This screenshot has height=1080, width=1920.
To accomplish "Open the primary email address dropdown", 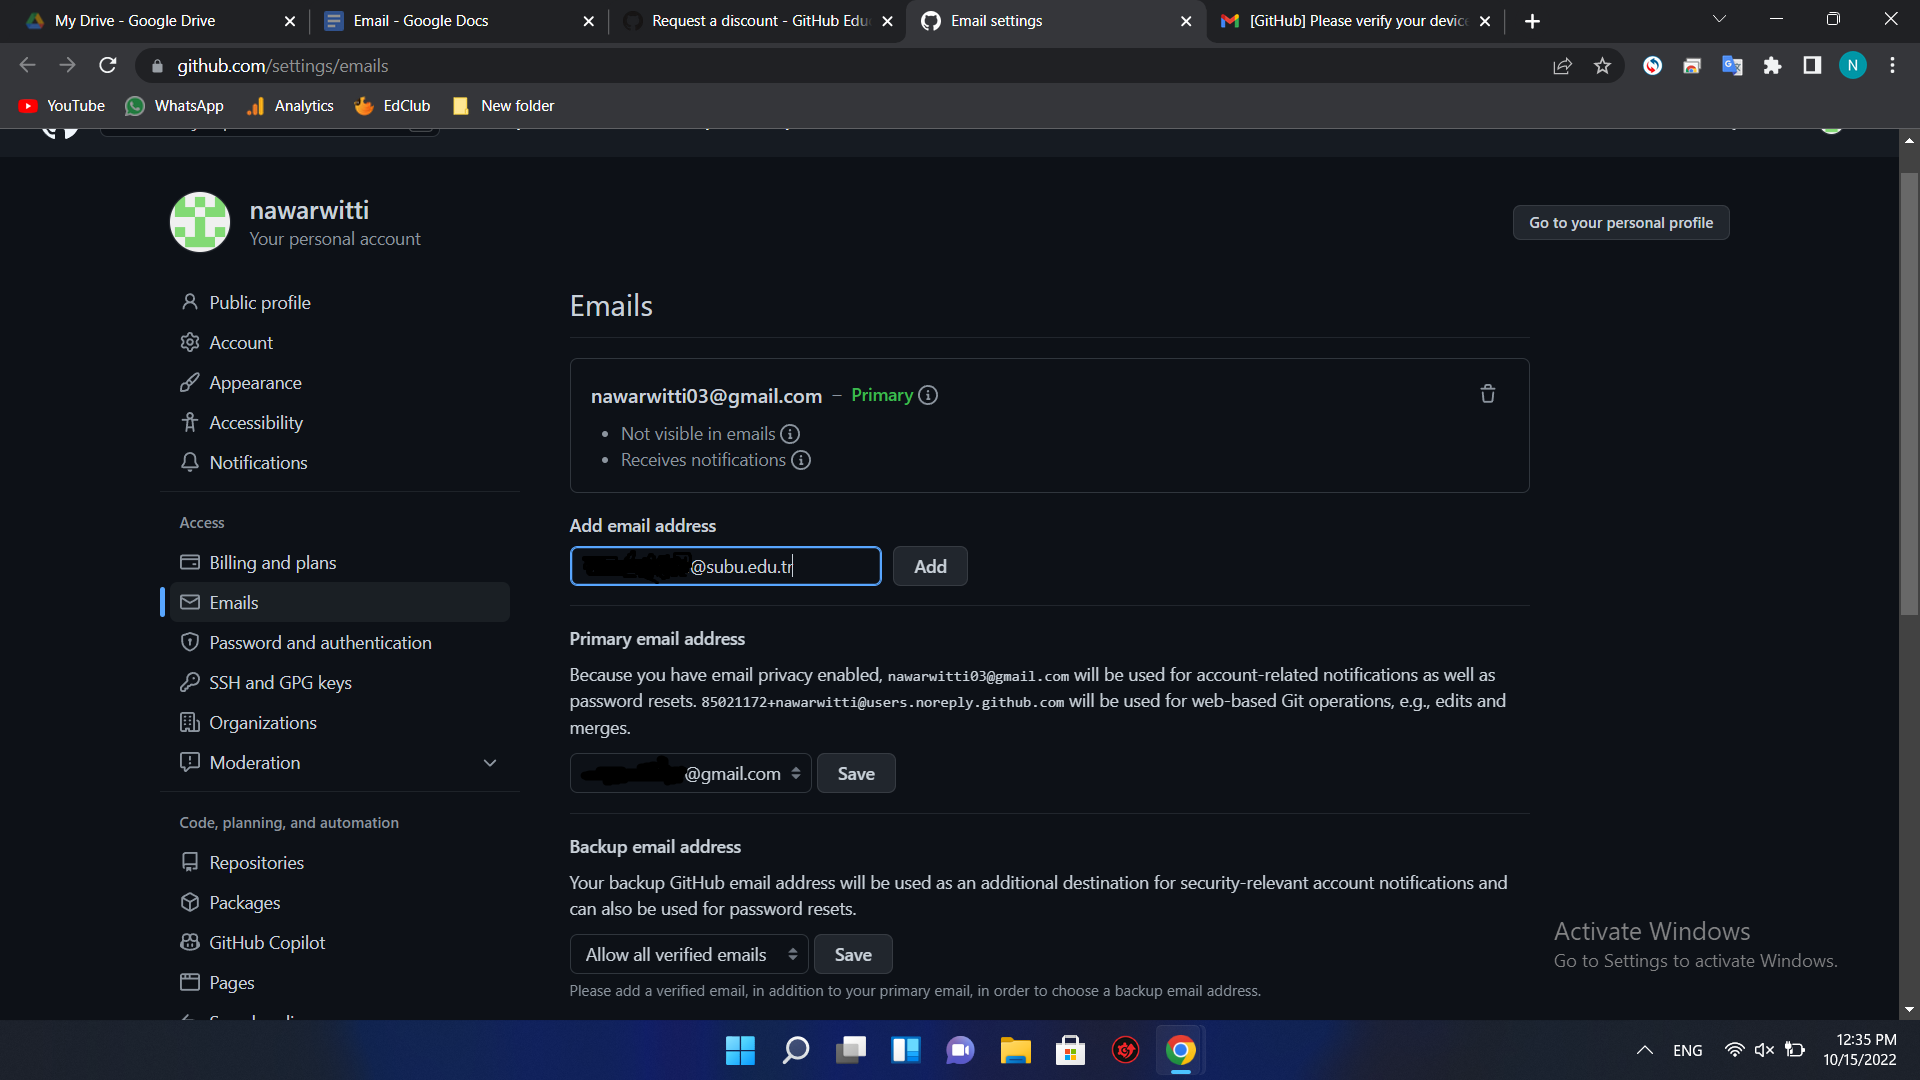I will (690, 773).
